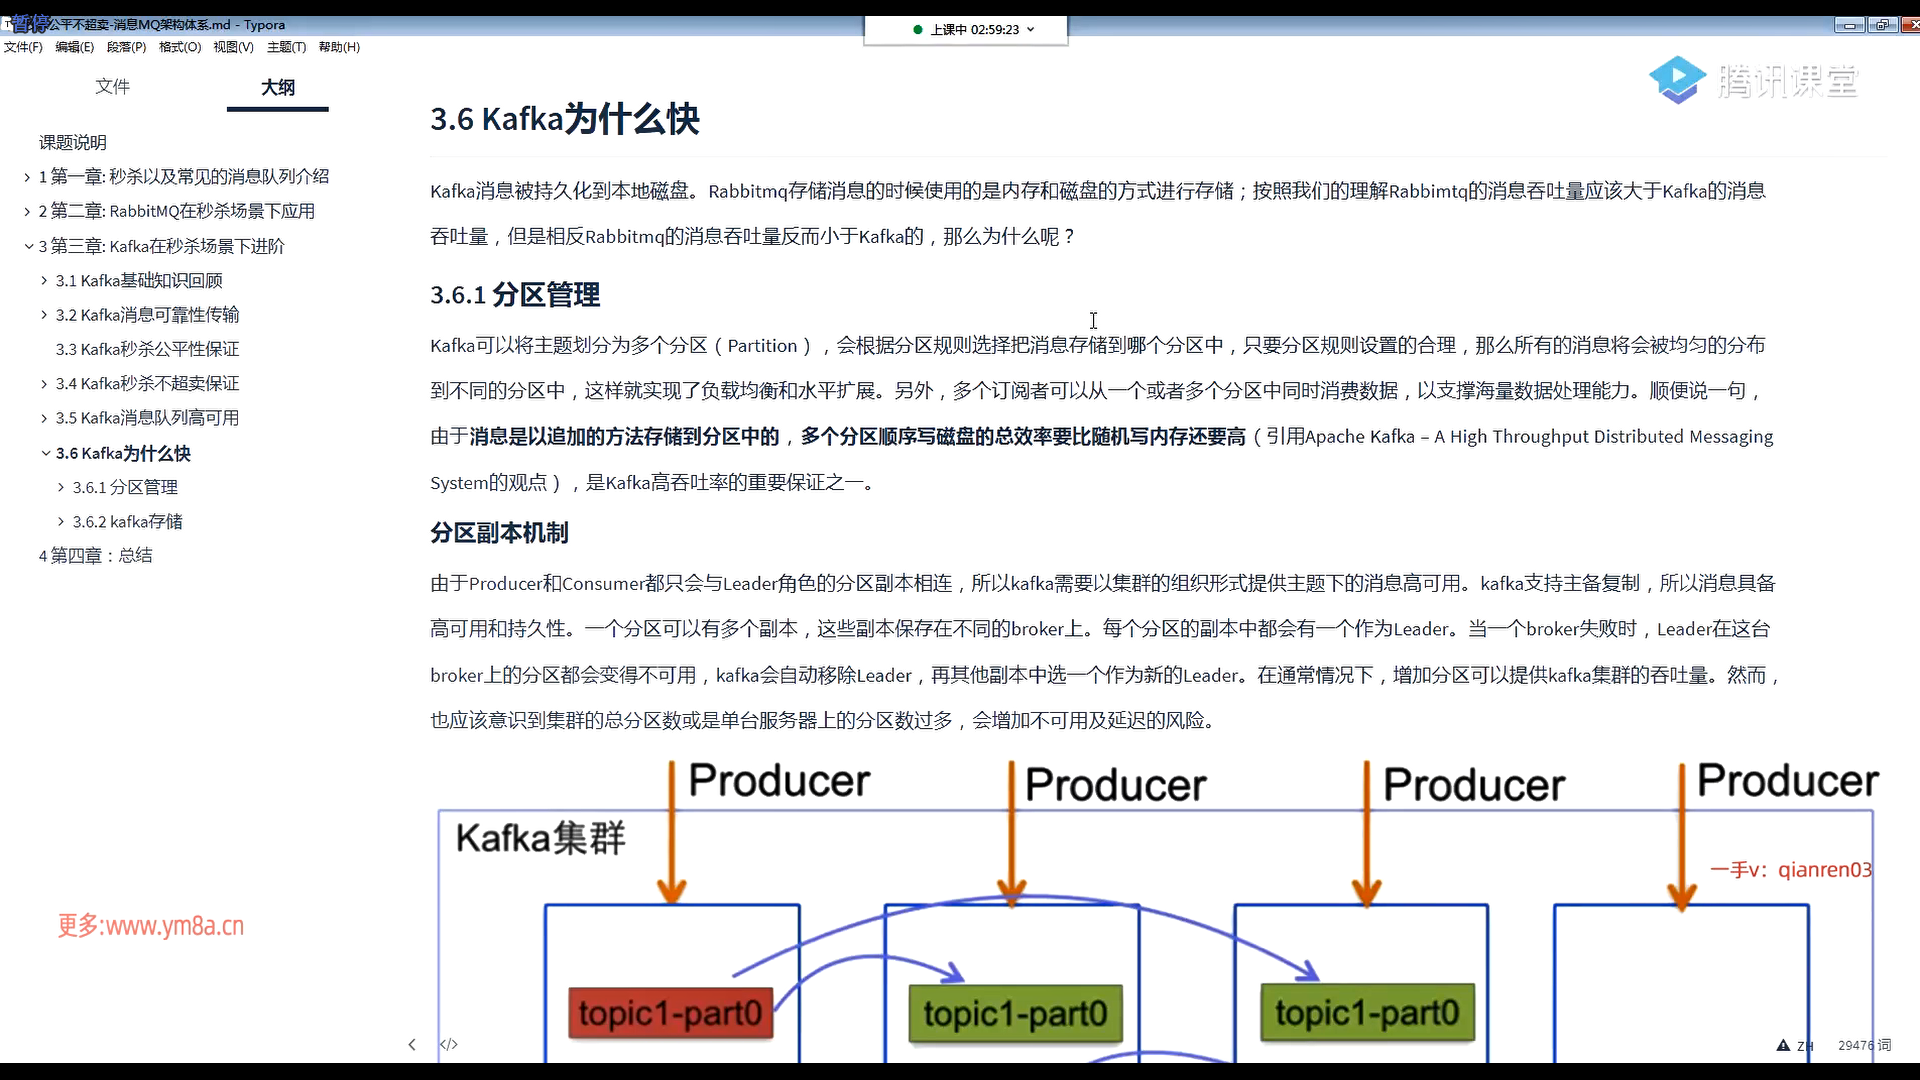Expand the 3.6.2 kafka存储 outline node

click(61, 522)
